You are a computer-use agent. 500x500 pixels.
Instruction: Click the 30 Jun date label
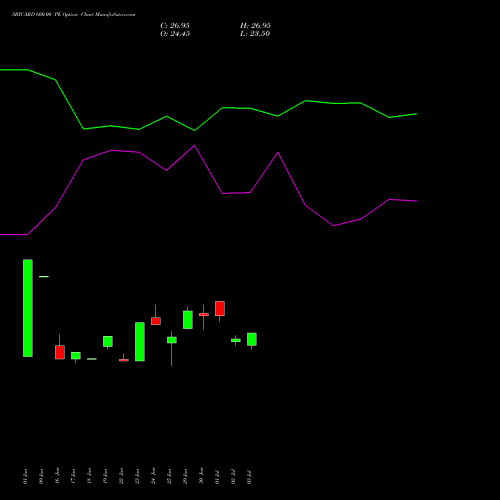tap(202, 476)
